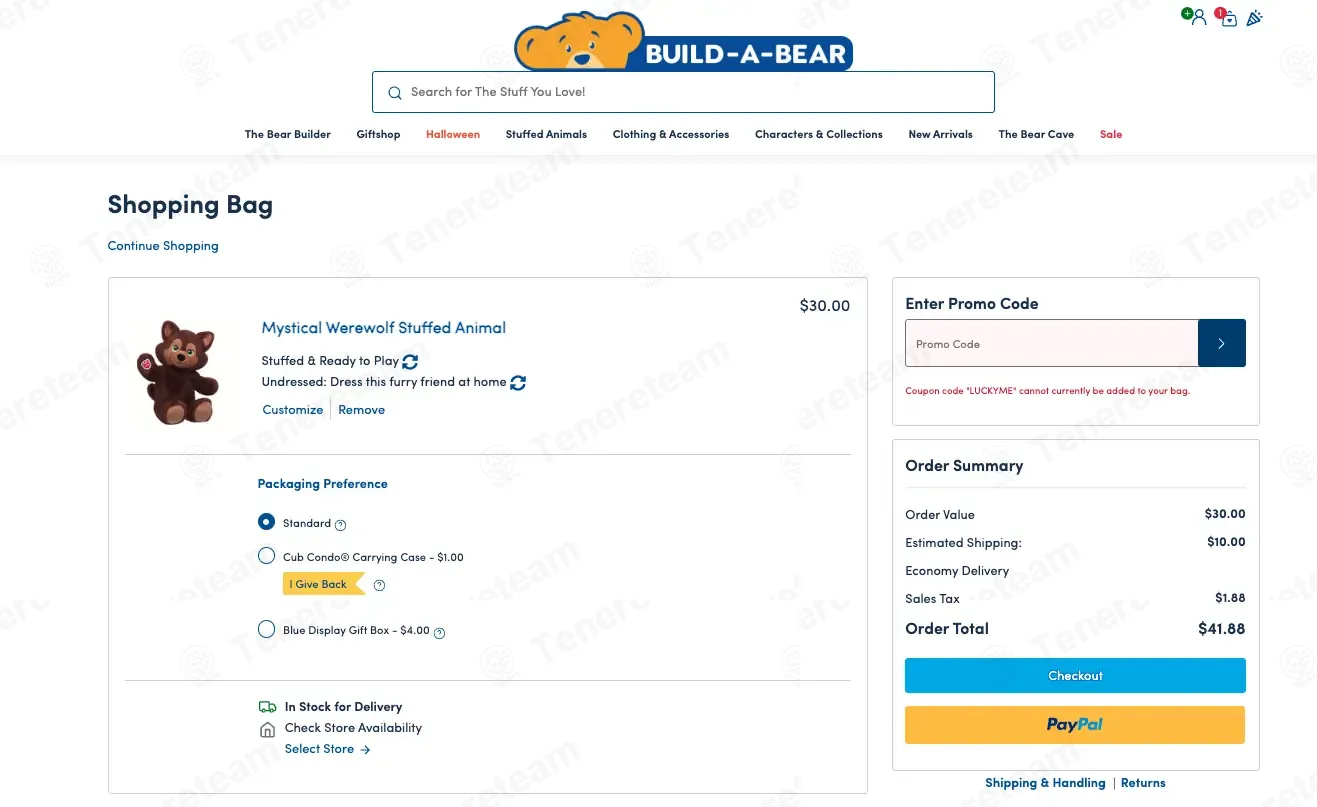This screenshot has height=807, width=1317.
Task: Select Cub Condo Carrying Case option
Action: click(266, 556)
